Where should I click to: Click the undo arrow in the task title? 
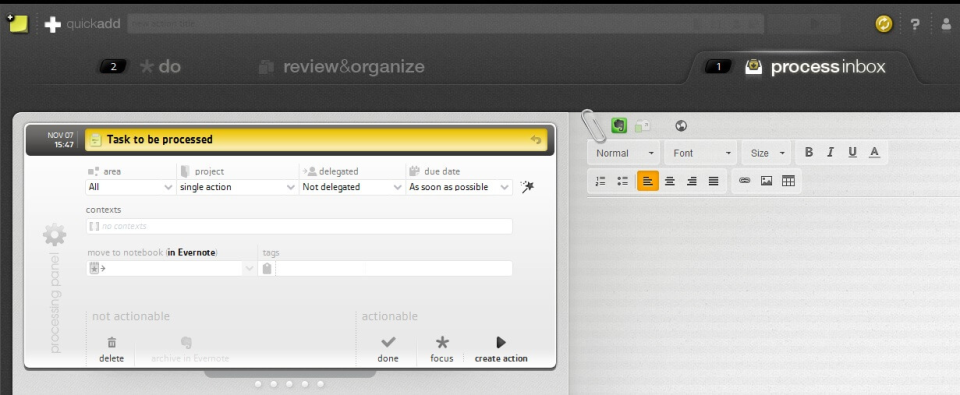tap(536, 140)
